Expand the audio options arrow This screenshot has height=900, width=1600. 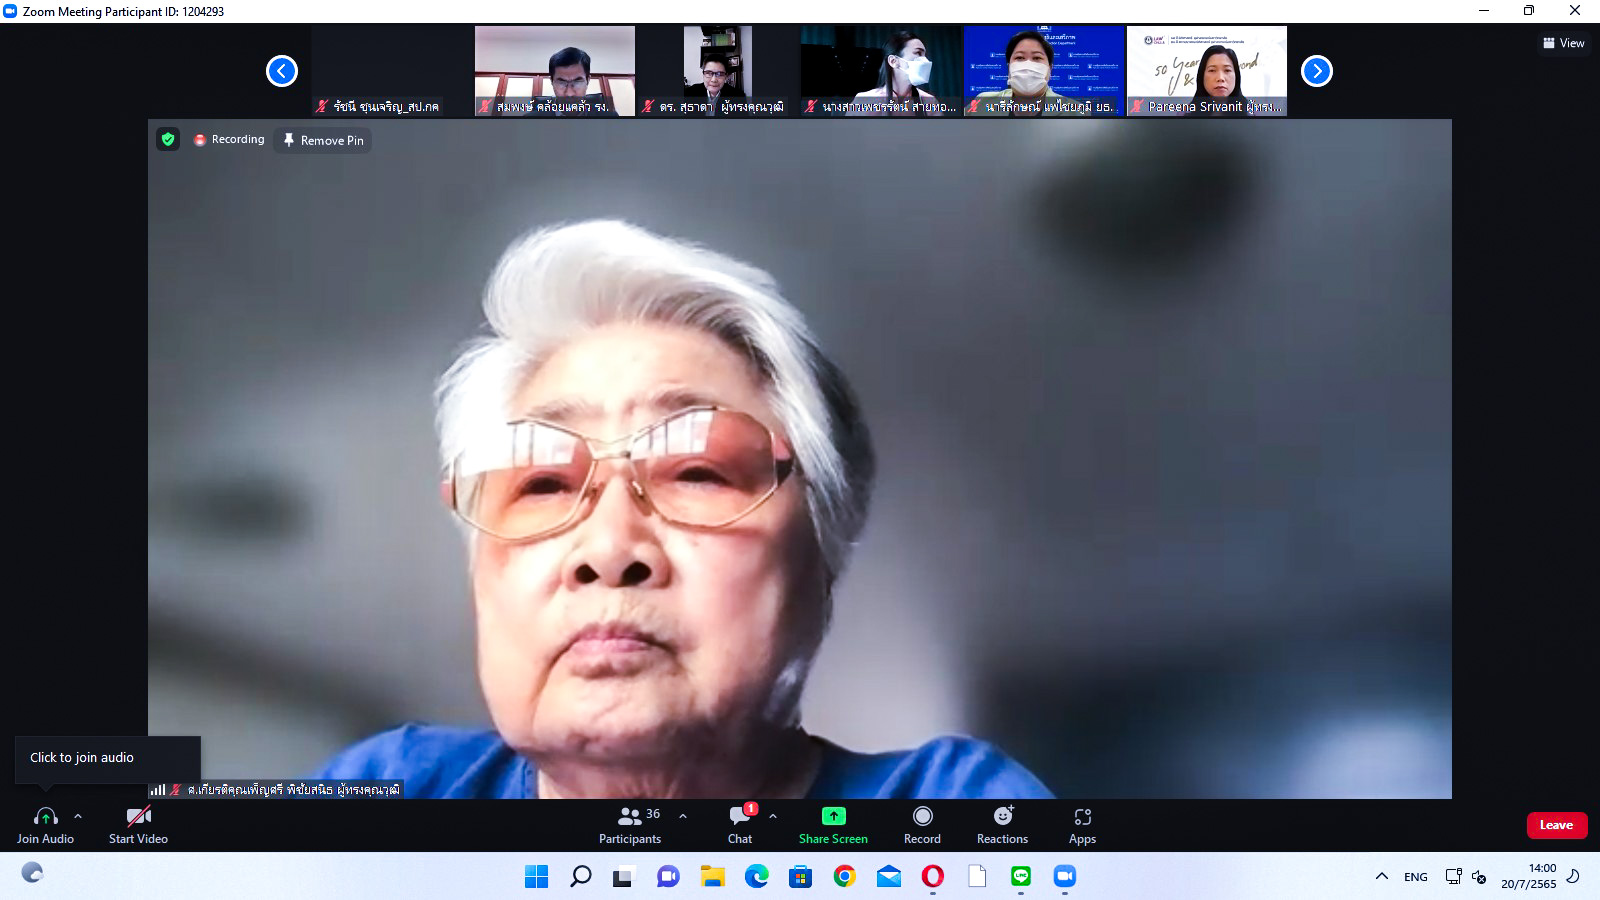(78, 816)
